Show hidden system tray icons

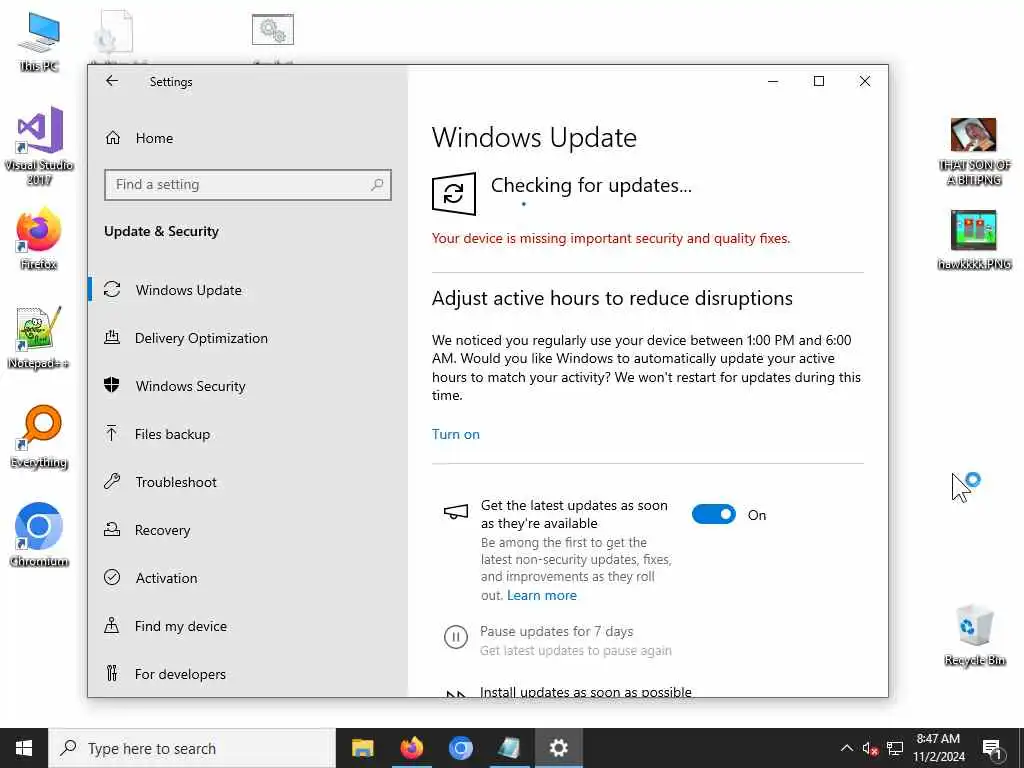pyautogui.click(x=846, y=748)
